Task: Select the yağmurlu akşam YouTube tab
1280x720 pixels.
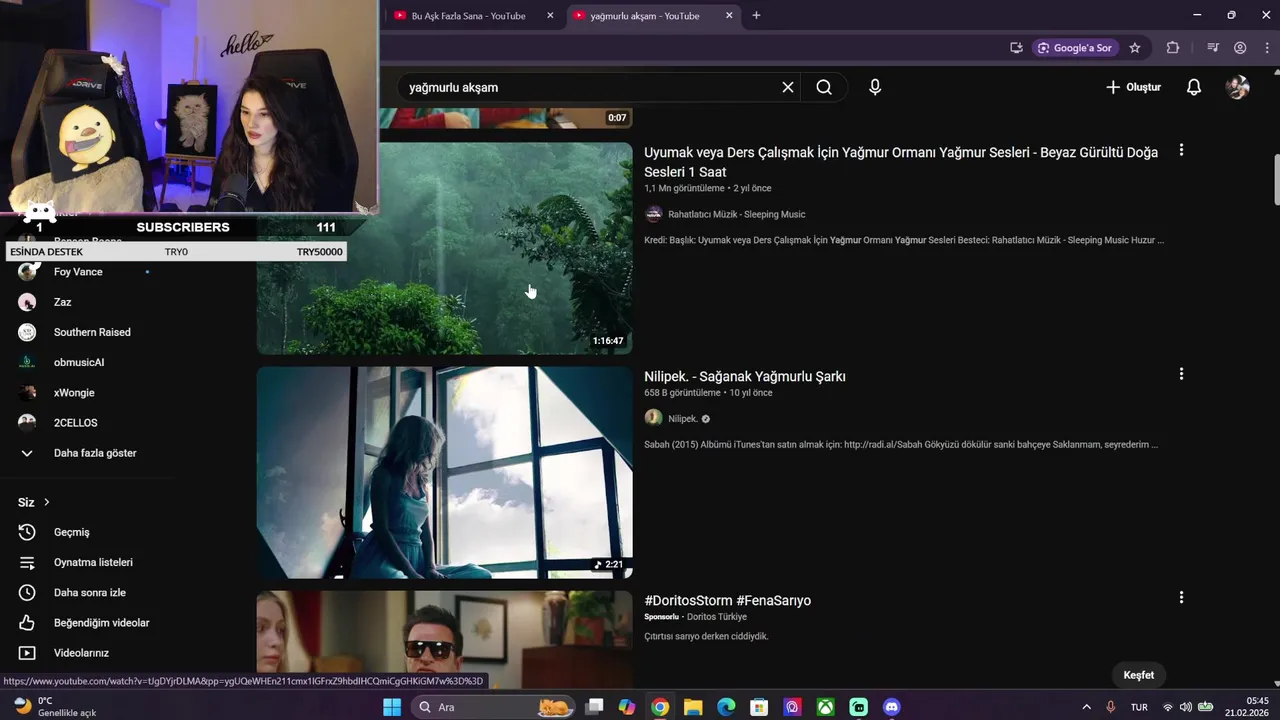Action: tap(645, 16)
